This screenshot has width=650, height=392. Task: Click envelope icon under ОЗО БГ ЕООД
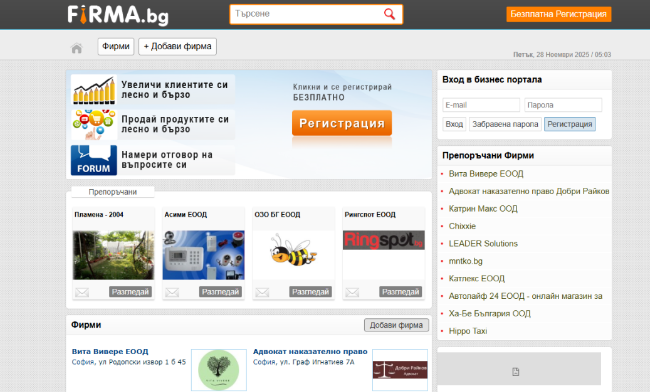coord(262,292)
